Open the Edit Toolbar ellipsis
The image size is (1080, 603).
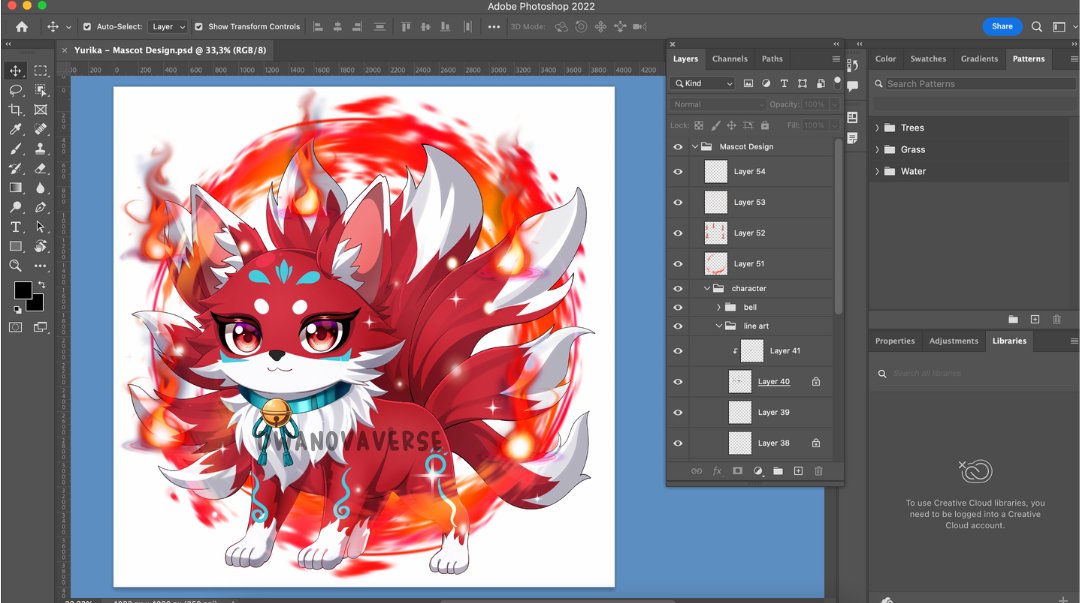click(x=41, y=265)
